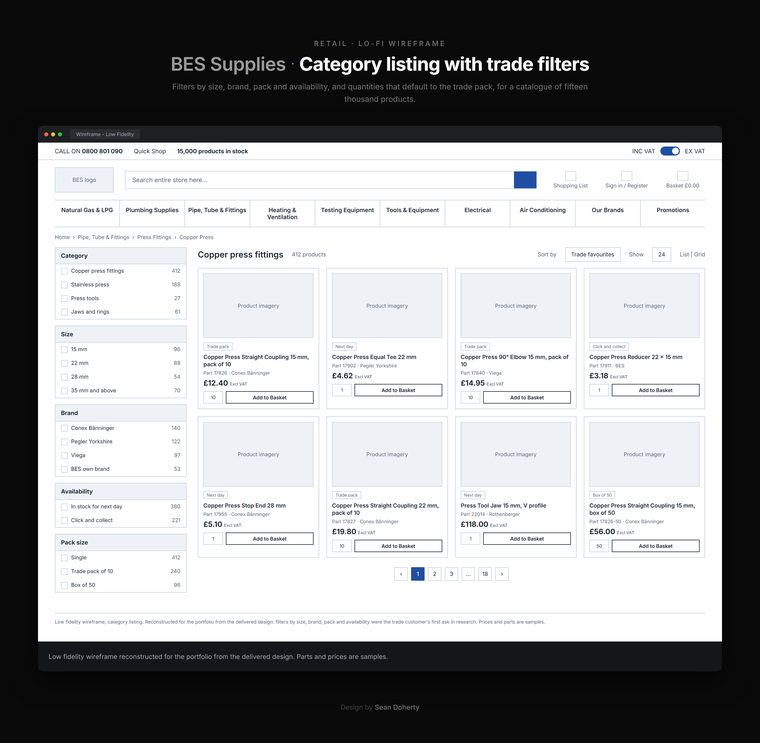This screenshot has width=760, height=743.
Task: Check the Single pack size filter
Action: pos(64,558)
